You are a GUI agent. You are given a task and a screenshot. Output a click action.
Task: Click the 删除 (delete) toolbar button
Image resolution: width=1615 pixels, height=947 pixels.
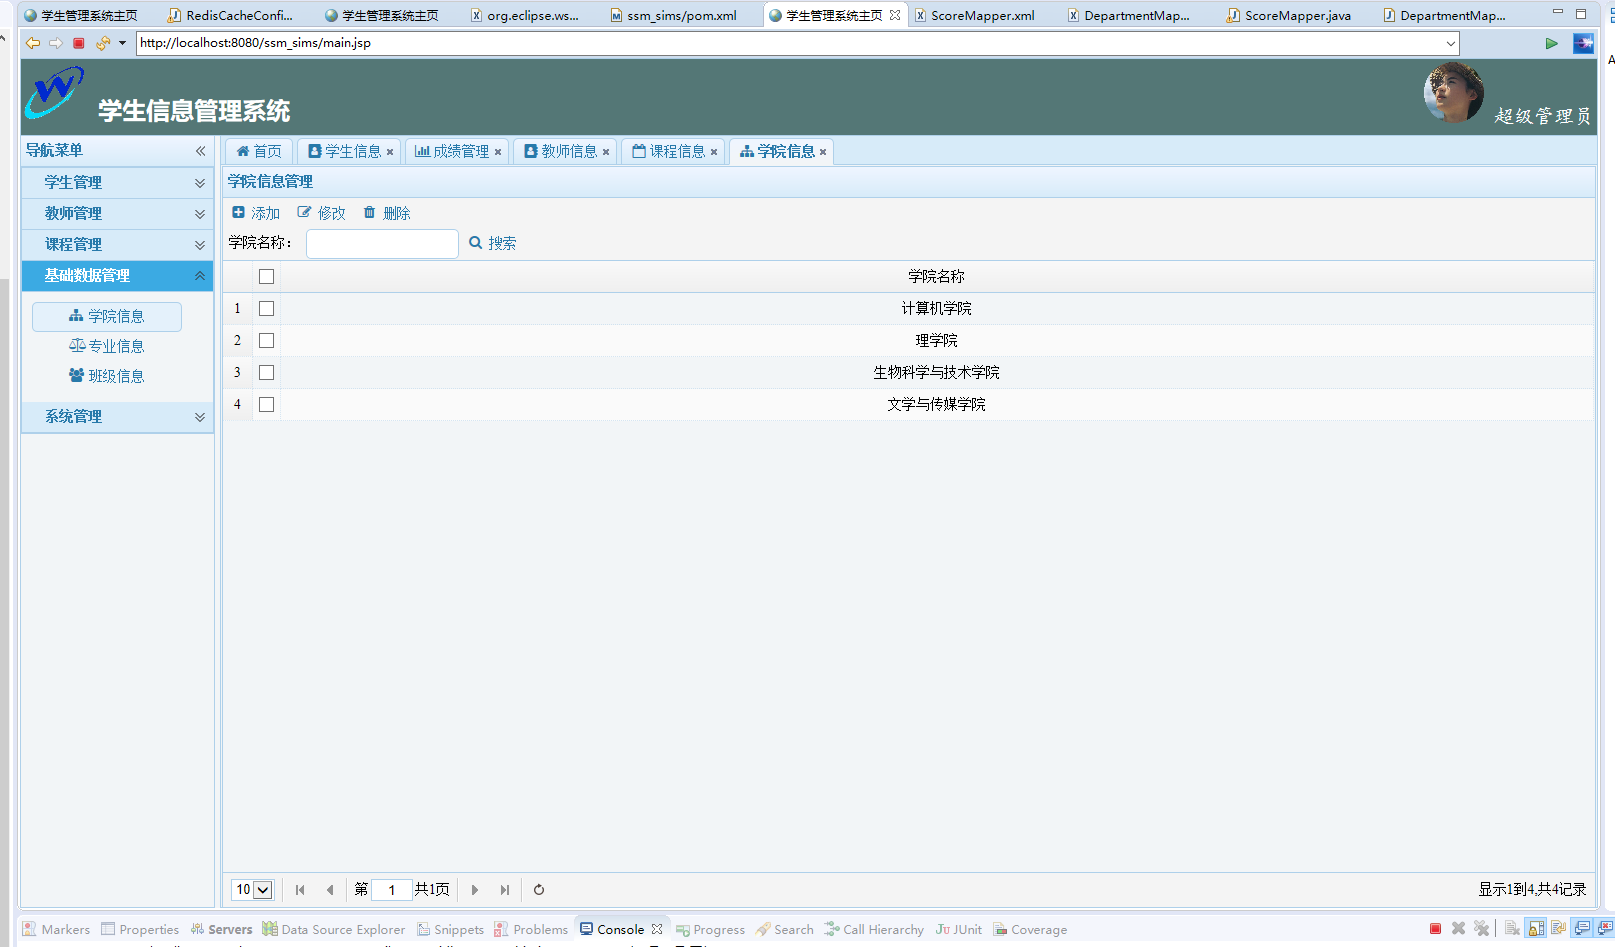pyautogui.click(x=387, y=213)
